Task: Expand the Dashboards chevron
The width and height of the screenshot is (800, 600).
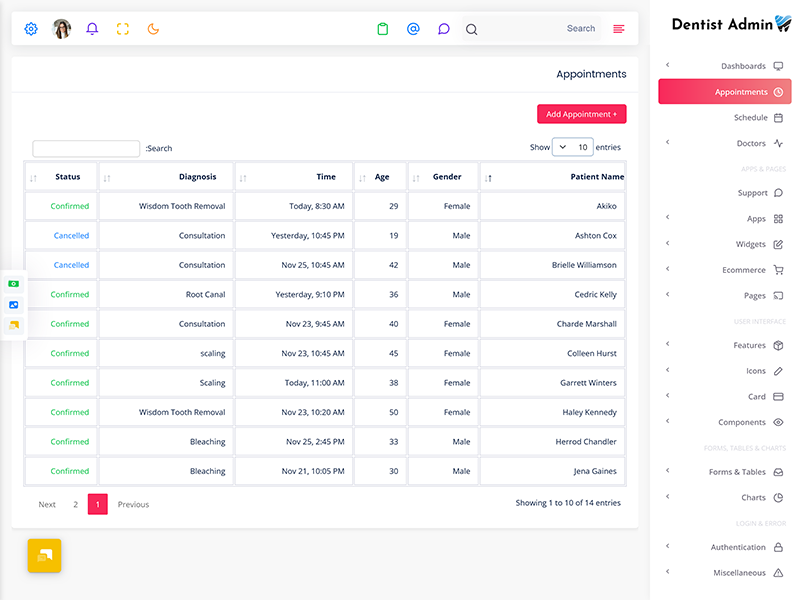Action: point(667,65)
